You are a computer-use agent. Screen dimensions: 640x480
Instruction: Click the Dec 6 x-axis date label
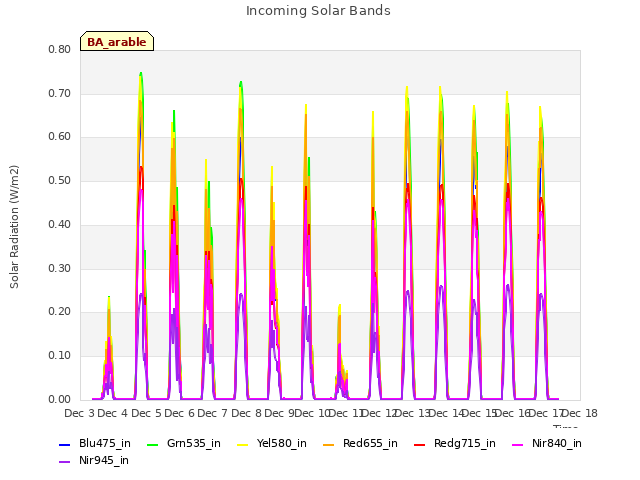180,413
